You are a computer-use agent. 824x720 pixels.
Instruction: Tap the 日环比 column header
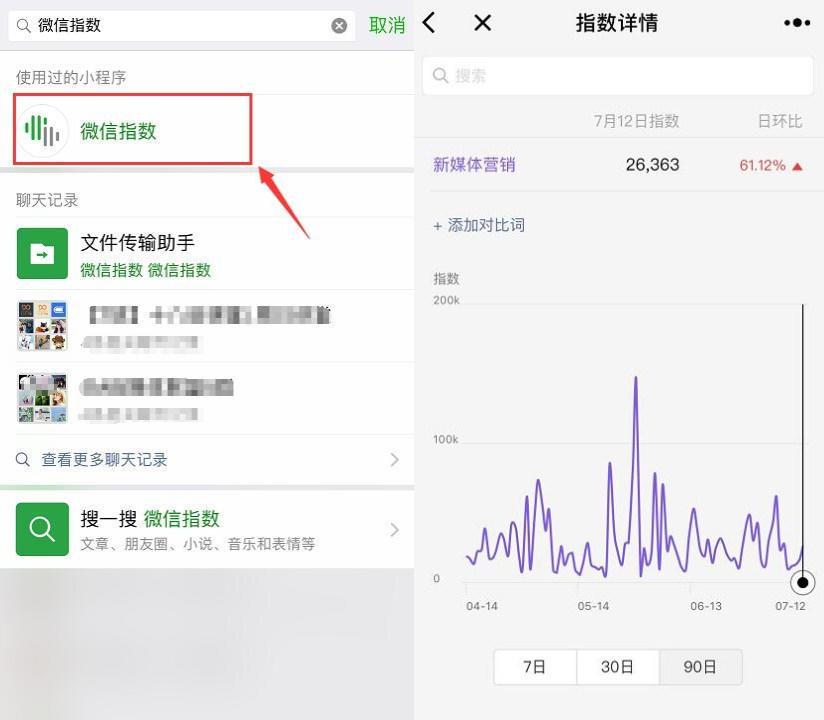tap(780, 121)
